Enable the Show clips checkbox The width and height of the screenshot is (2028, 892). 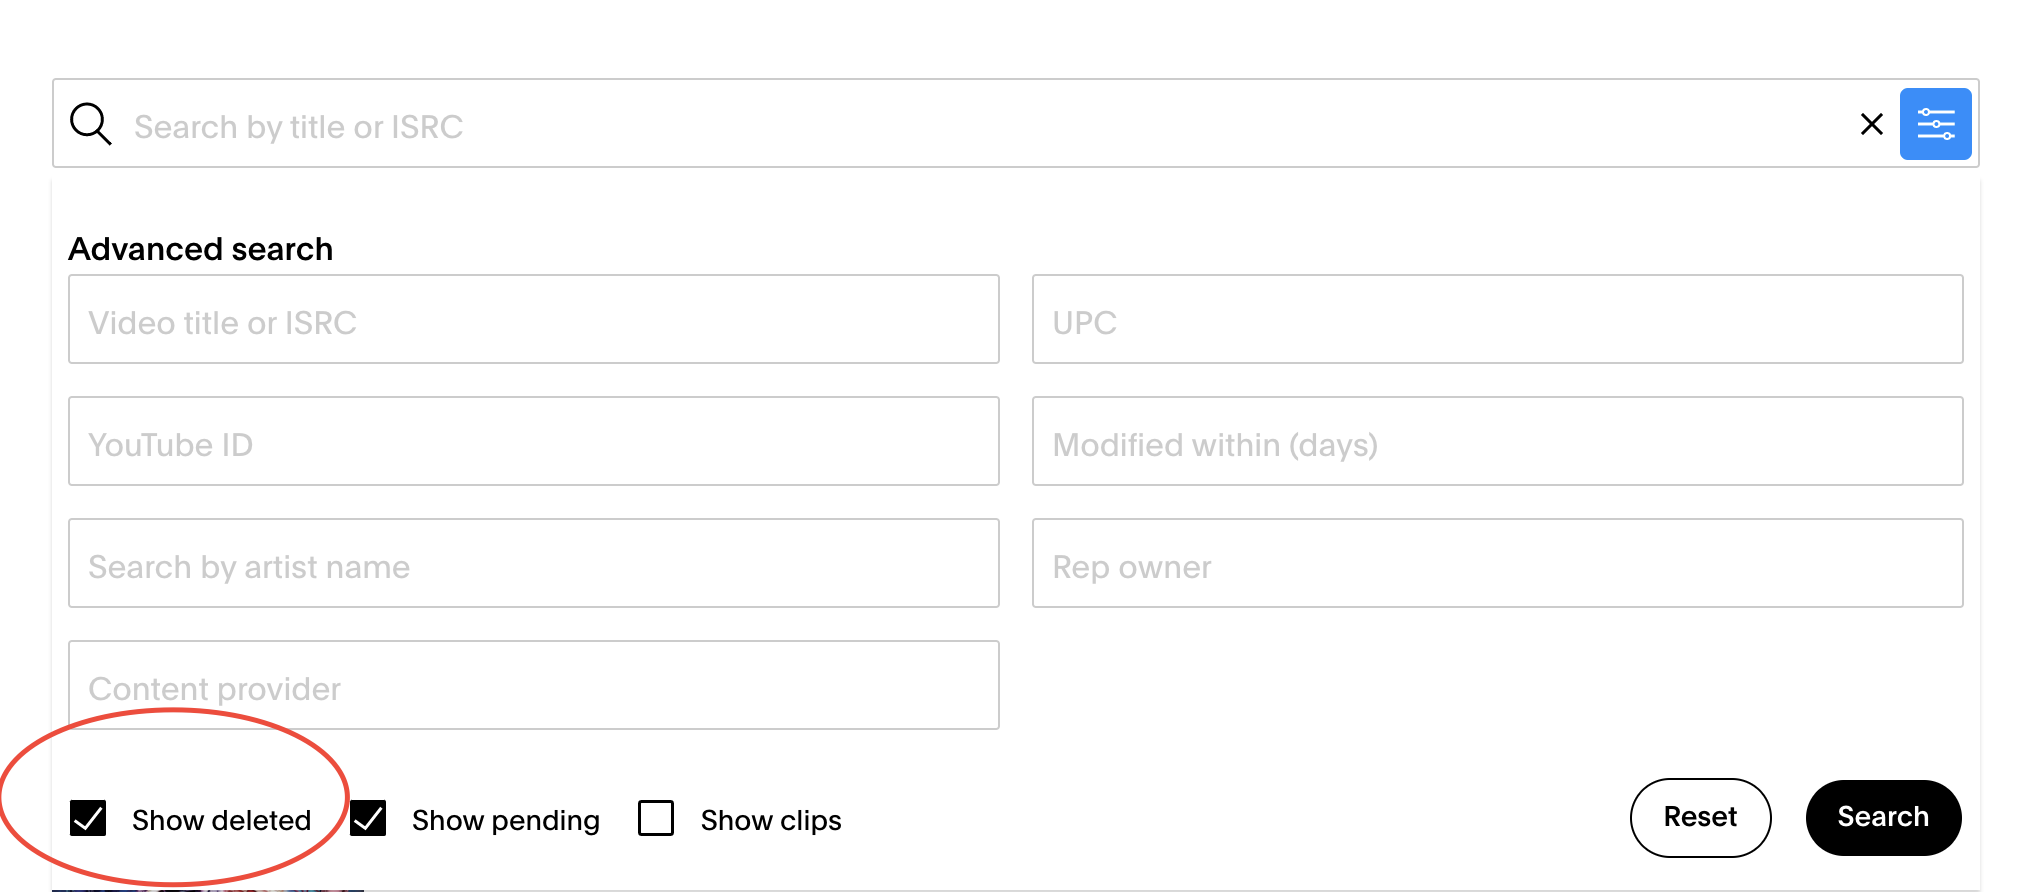tap(656, 818)
